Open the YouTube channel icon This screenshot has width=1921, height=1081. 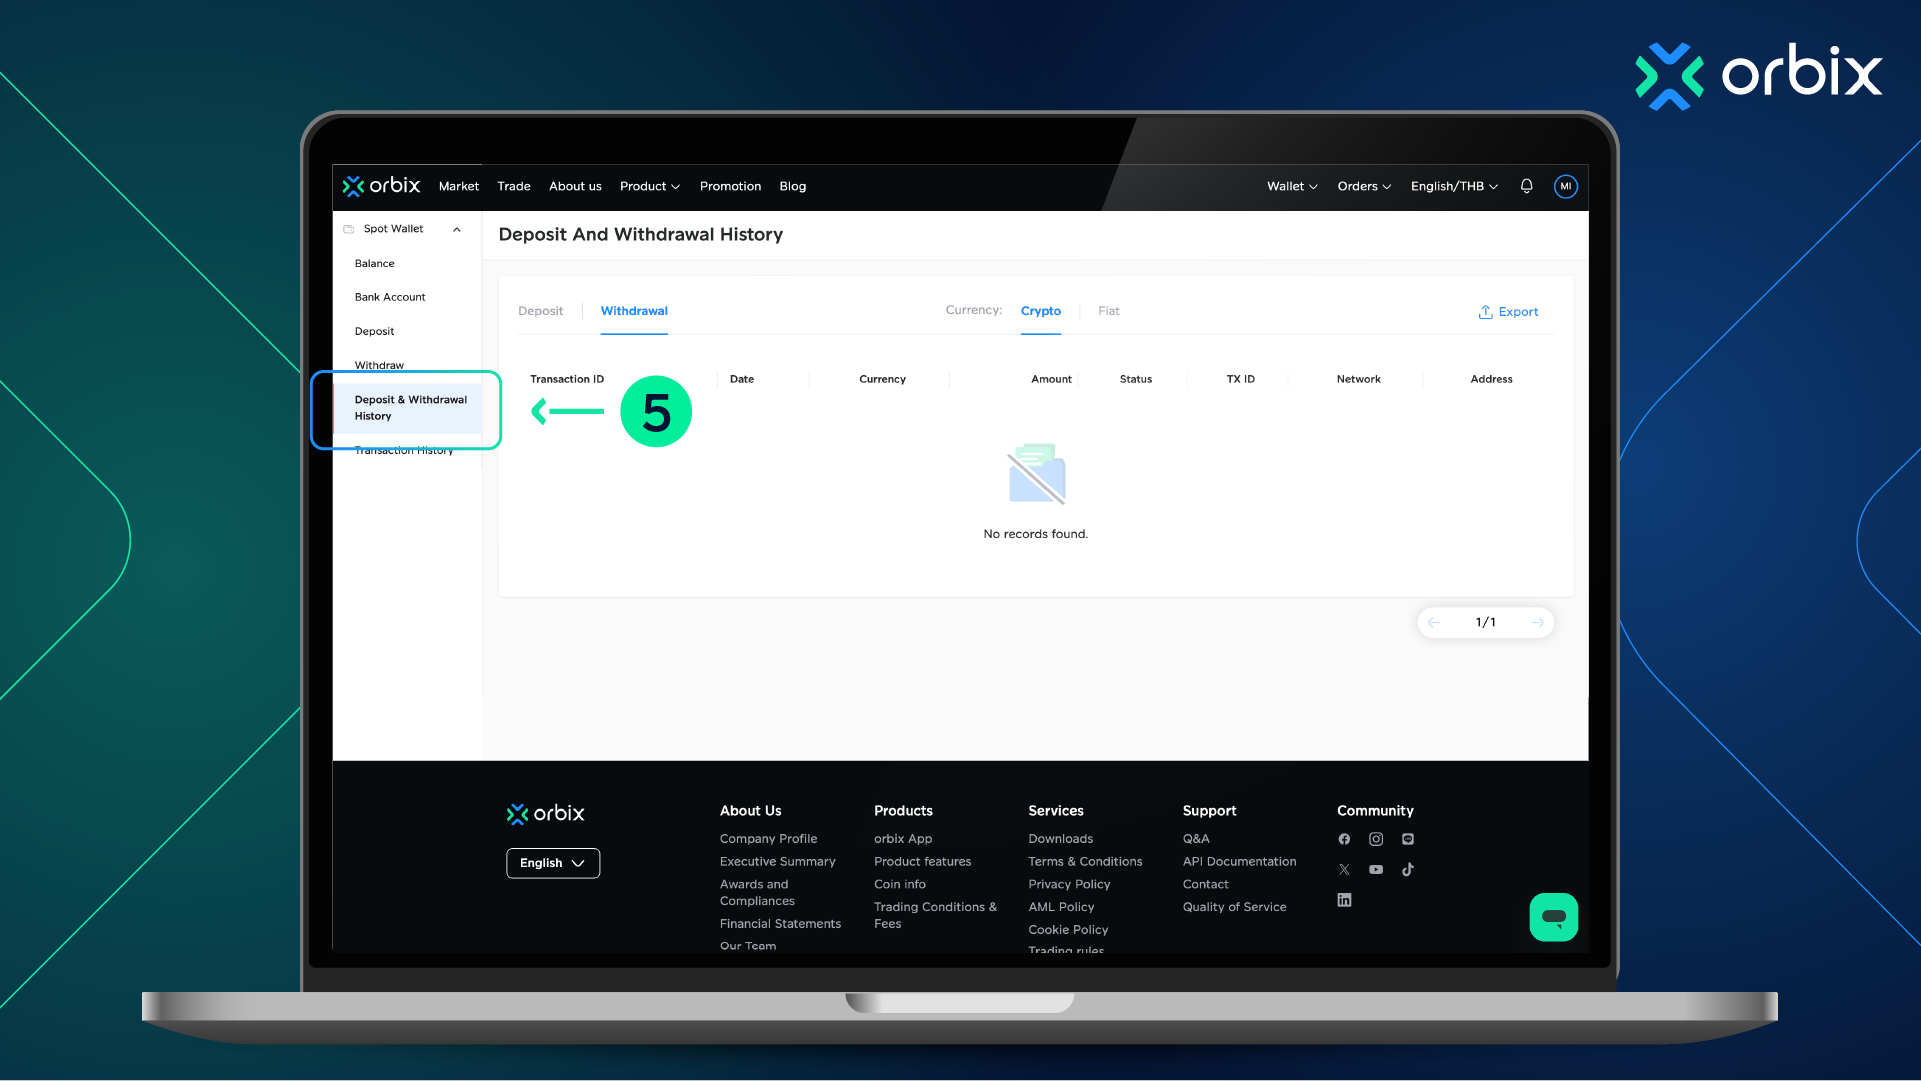pos(1376,869)
